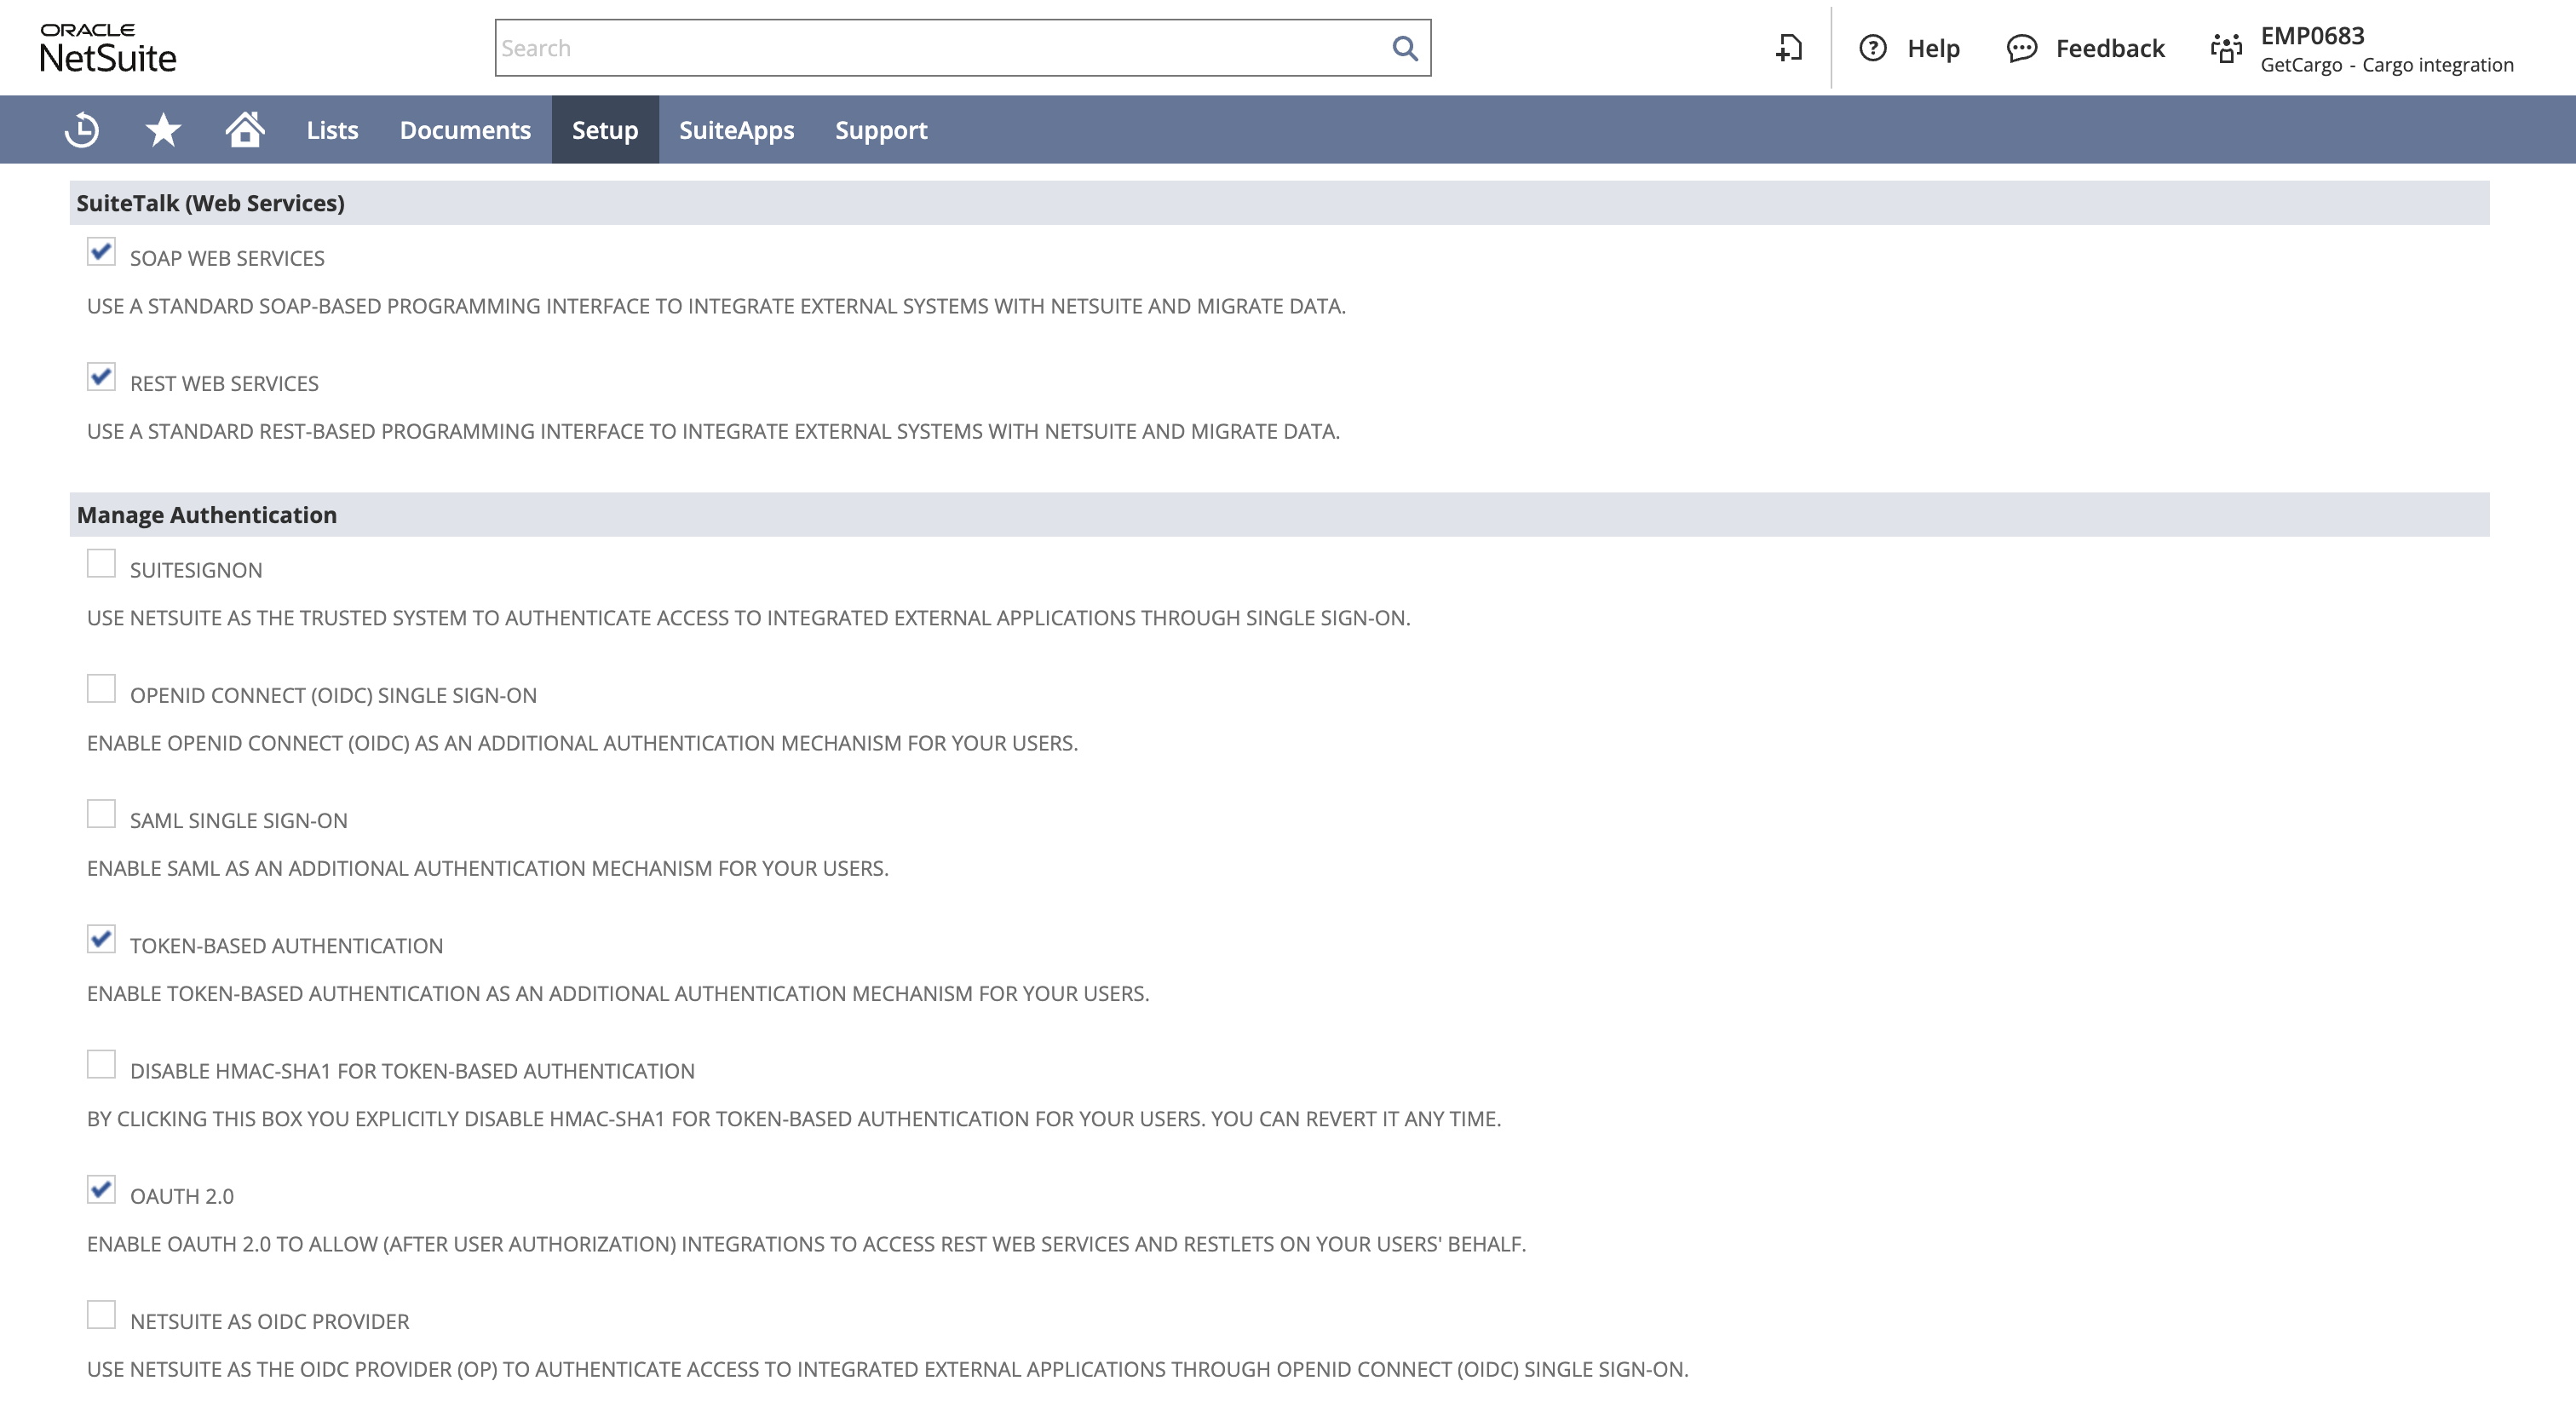2576x1404 pixels.
Task: Click the REST WEB SERVICES label
Action: pyautogui.click(x=224, y=384)
